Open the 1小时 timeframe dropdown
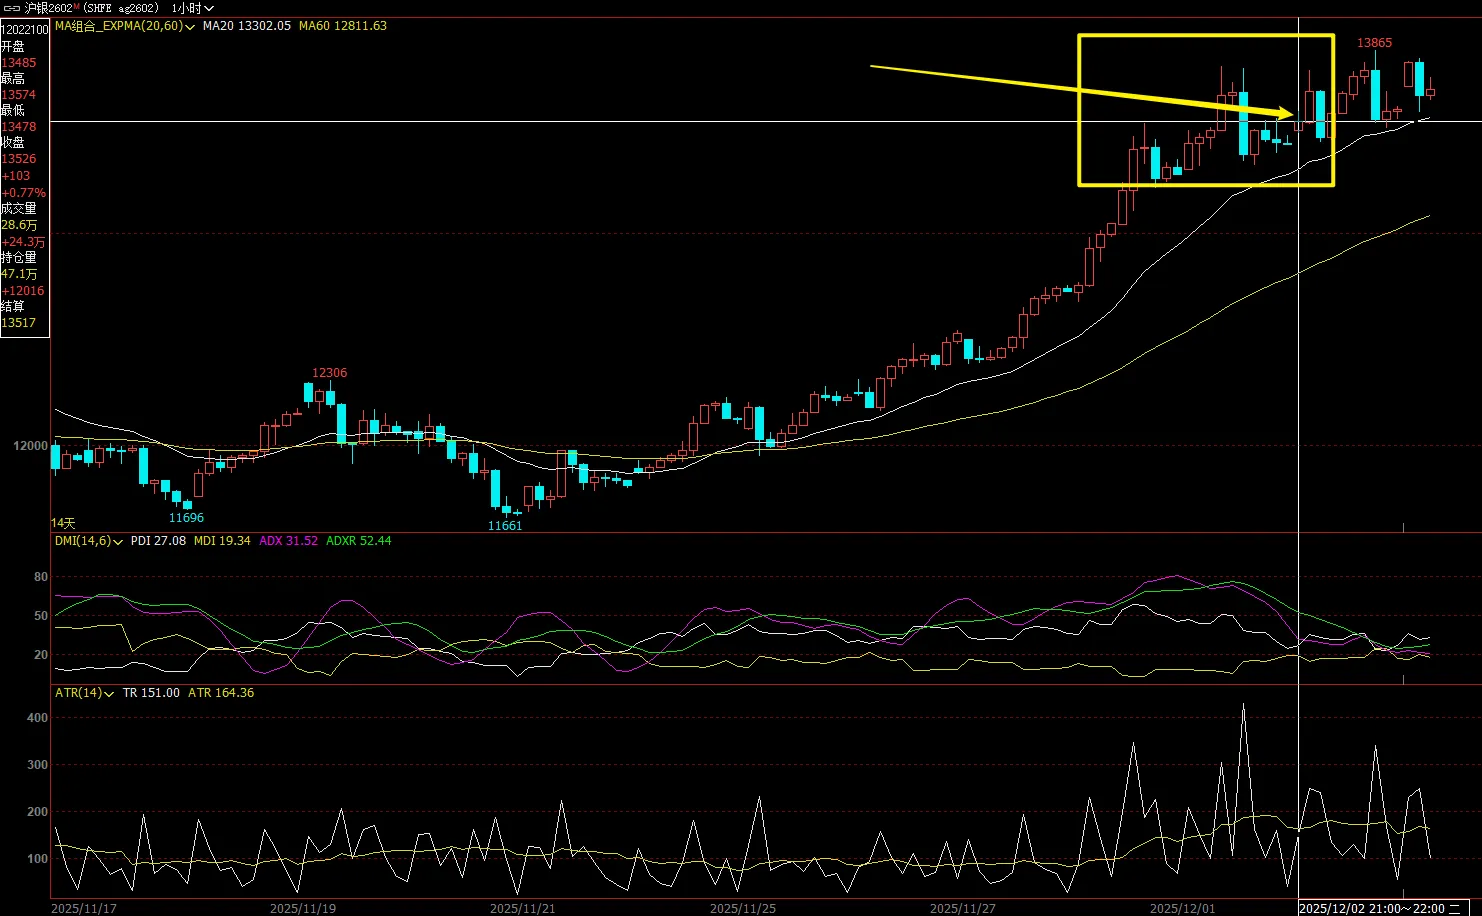Viewport: 1482px width, 916px height. tap(192, 8)
